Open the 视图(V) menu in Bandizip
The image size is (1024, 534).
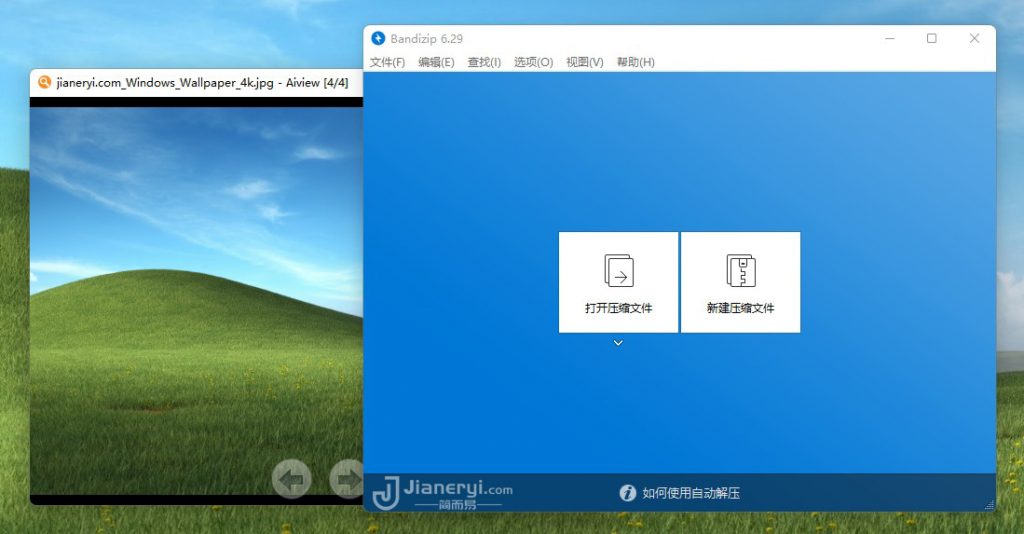tap(584, 62)
